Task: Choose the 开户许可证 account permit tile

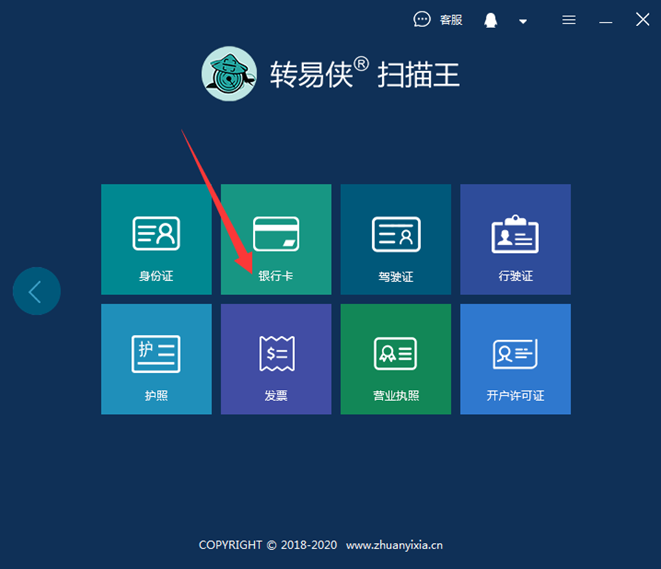Action: pos(516,359)
